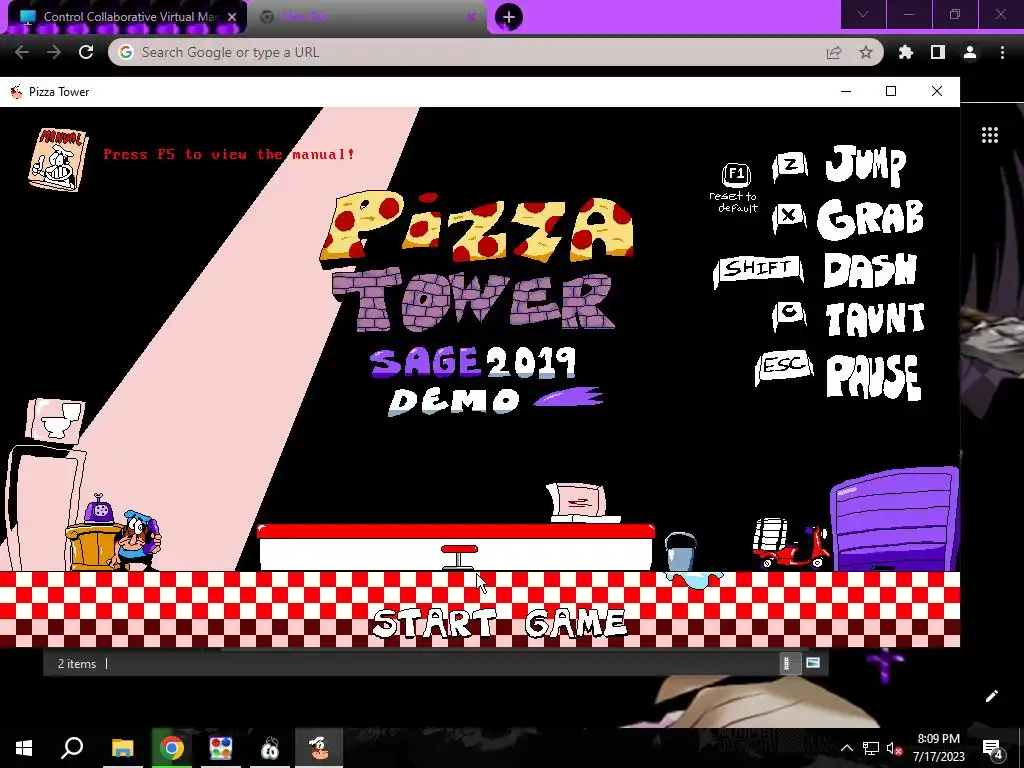Image resolution: width=1024 pixels, height=768 pixels.
Task: Select the Z key binding for Jump
Action: (x=790, y=166)
